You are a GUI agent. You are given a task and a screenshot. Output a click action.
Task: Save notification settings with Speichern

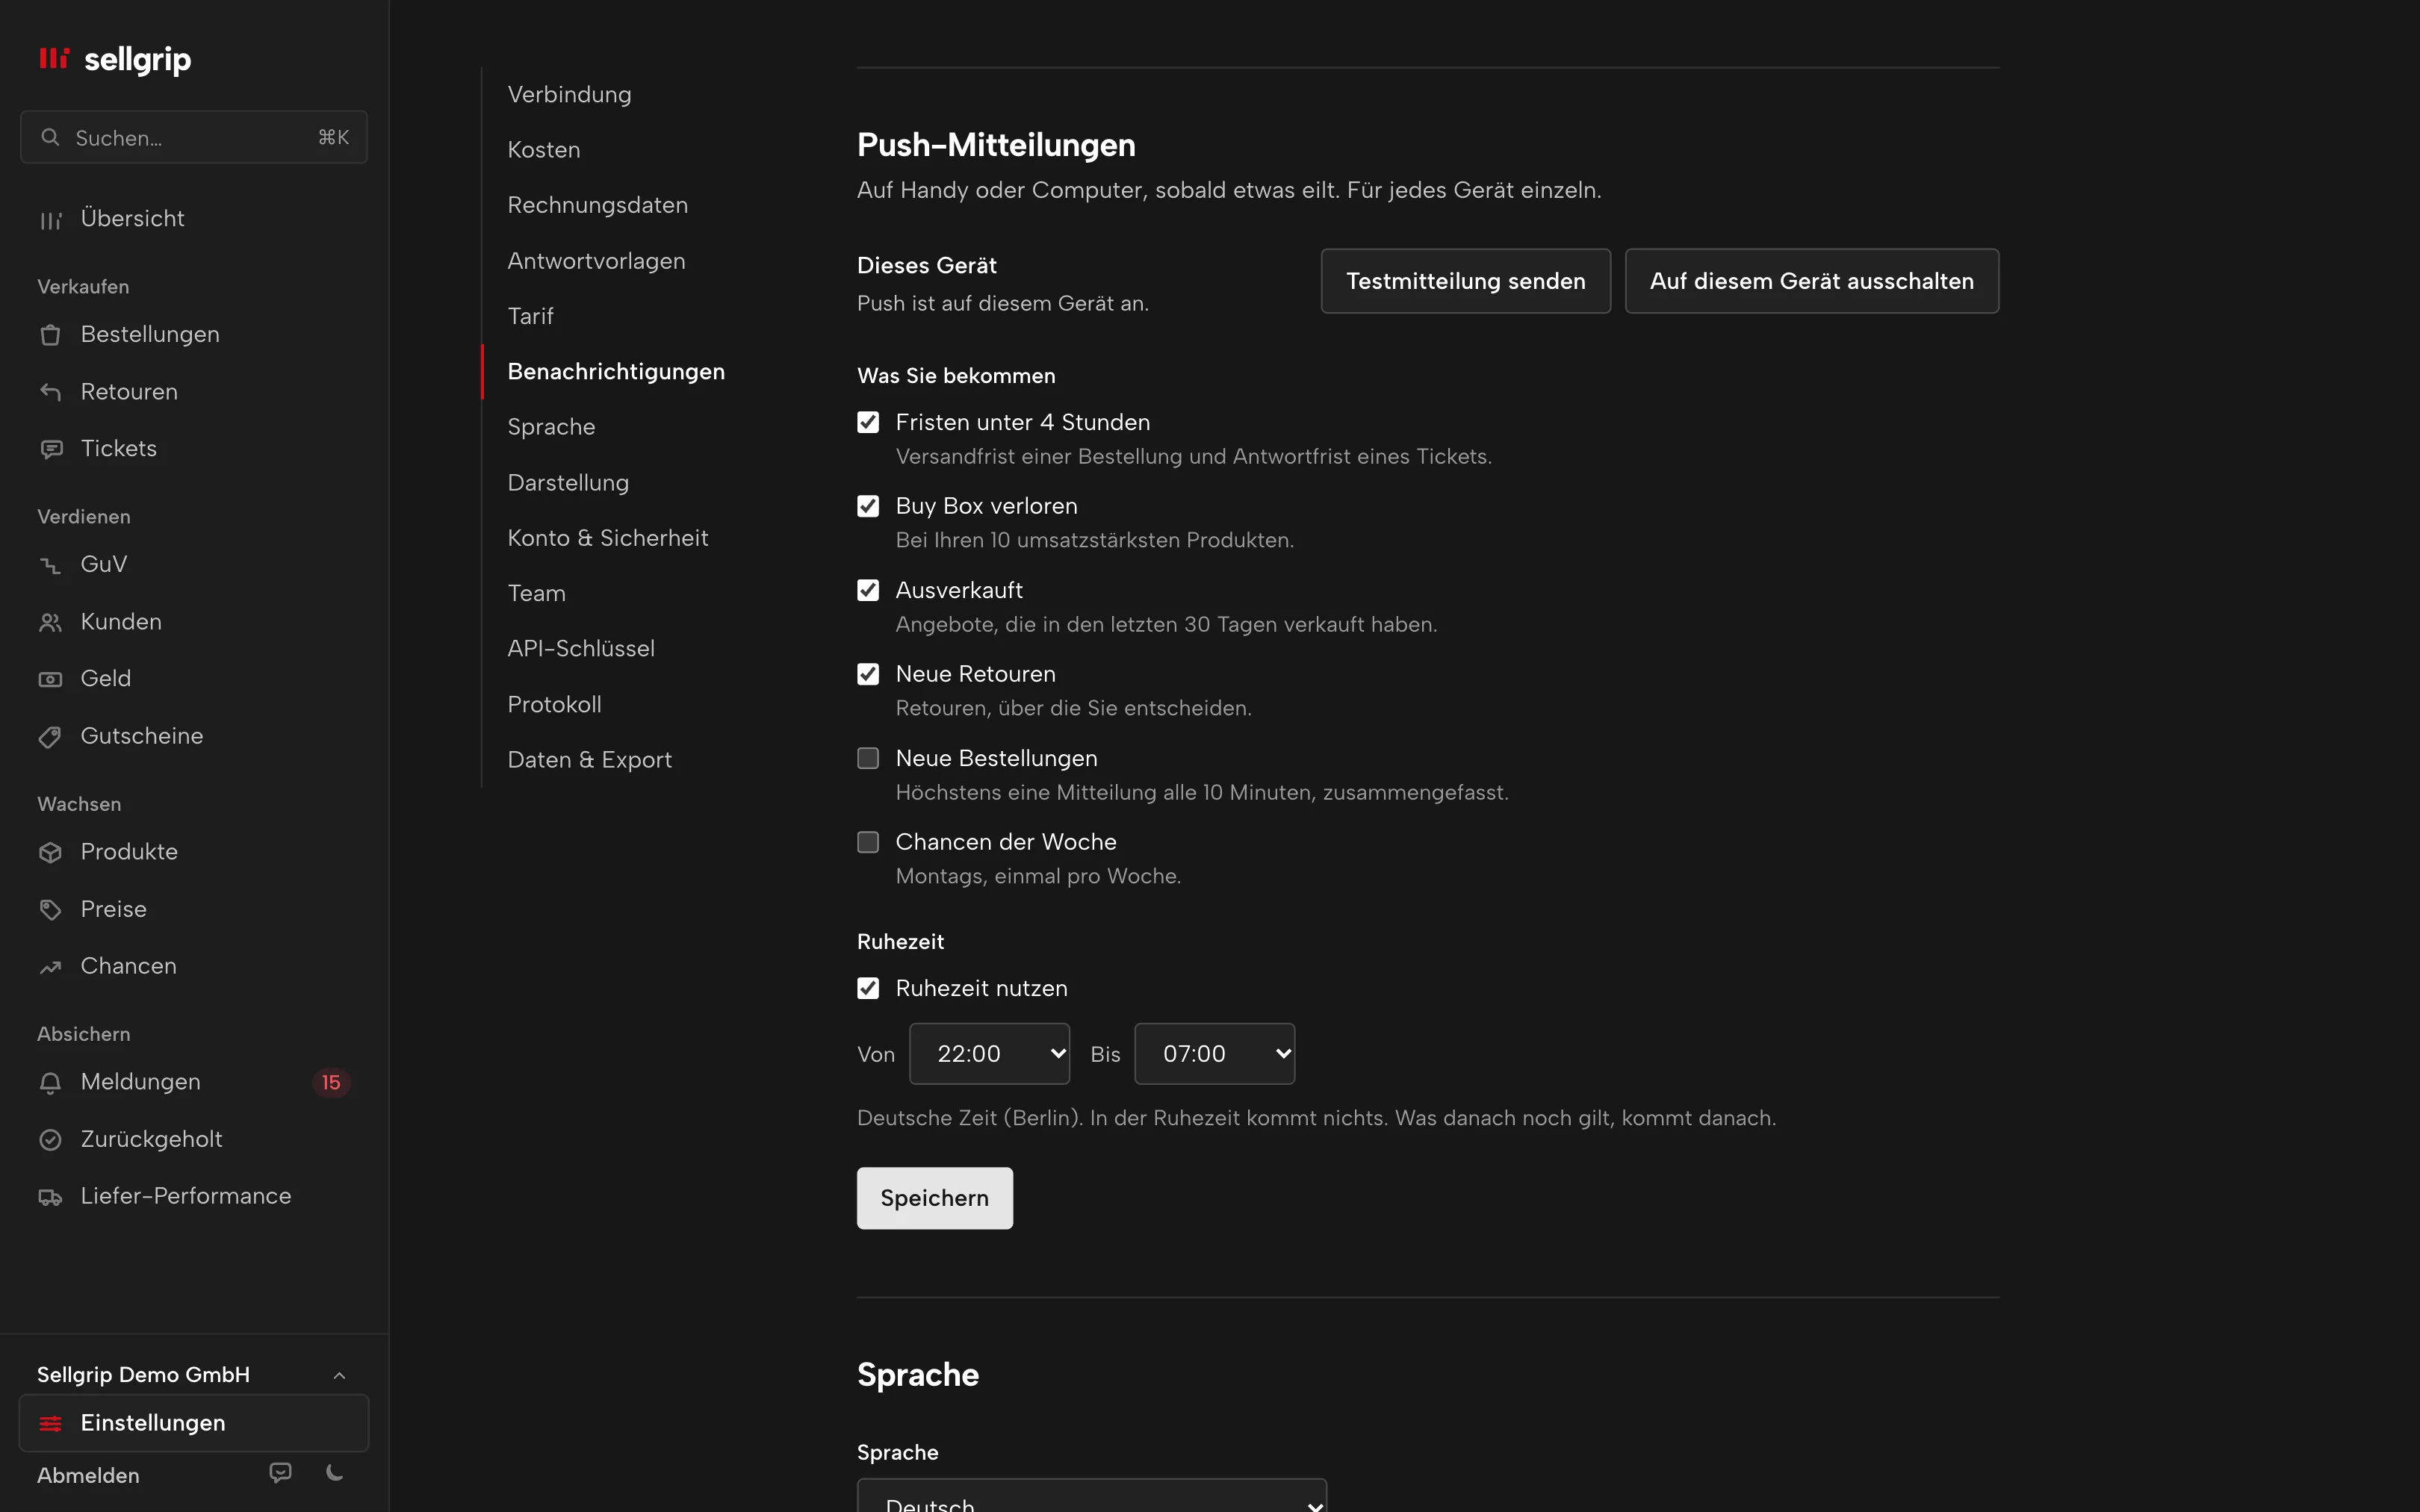934,1198
